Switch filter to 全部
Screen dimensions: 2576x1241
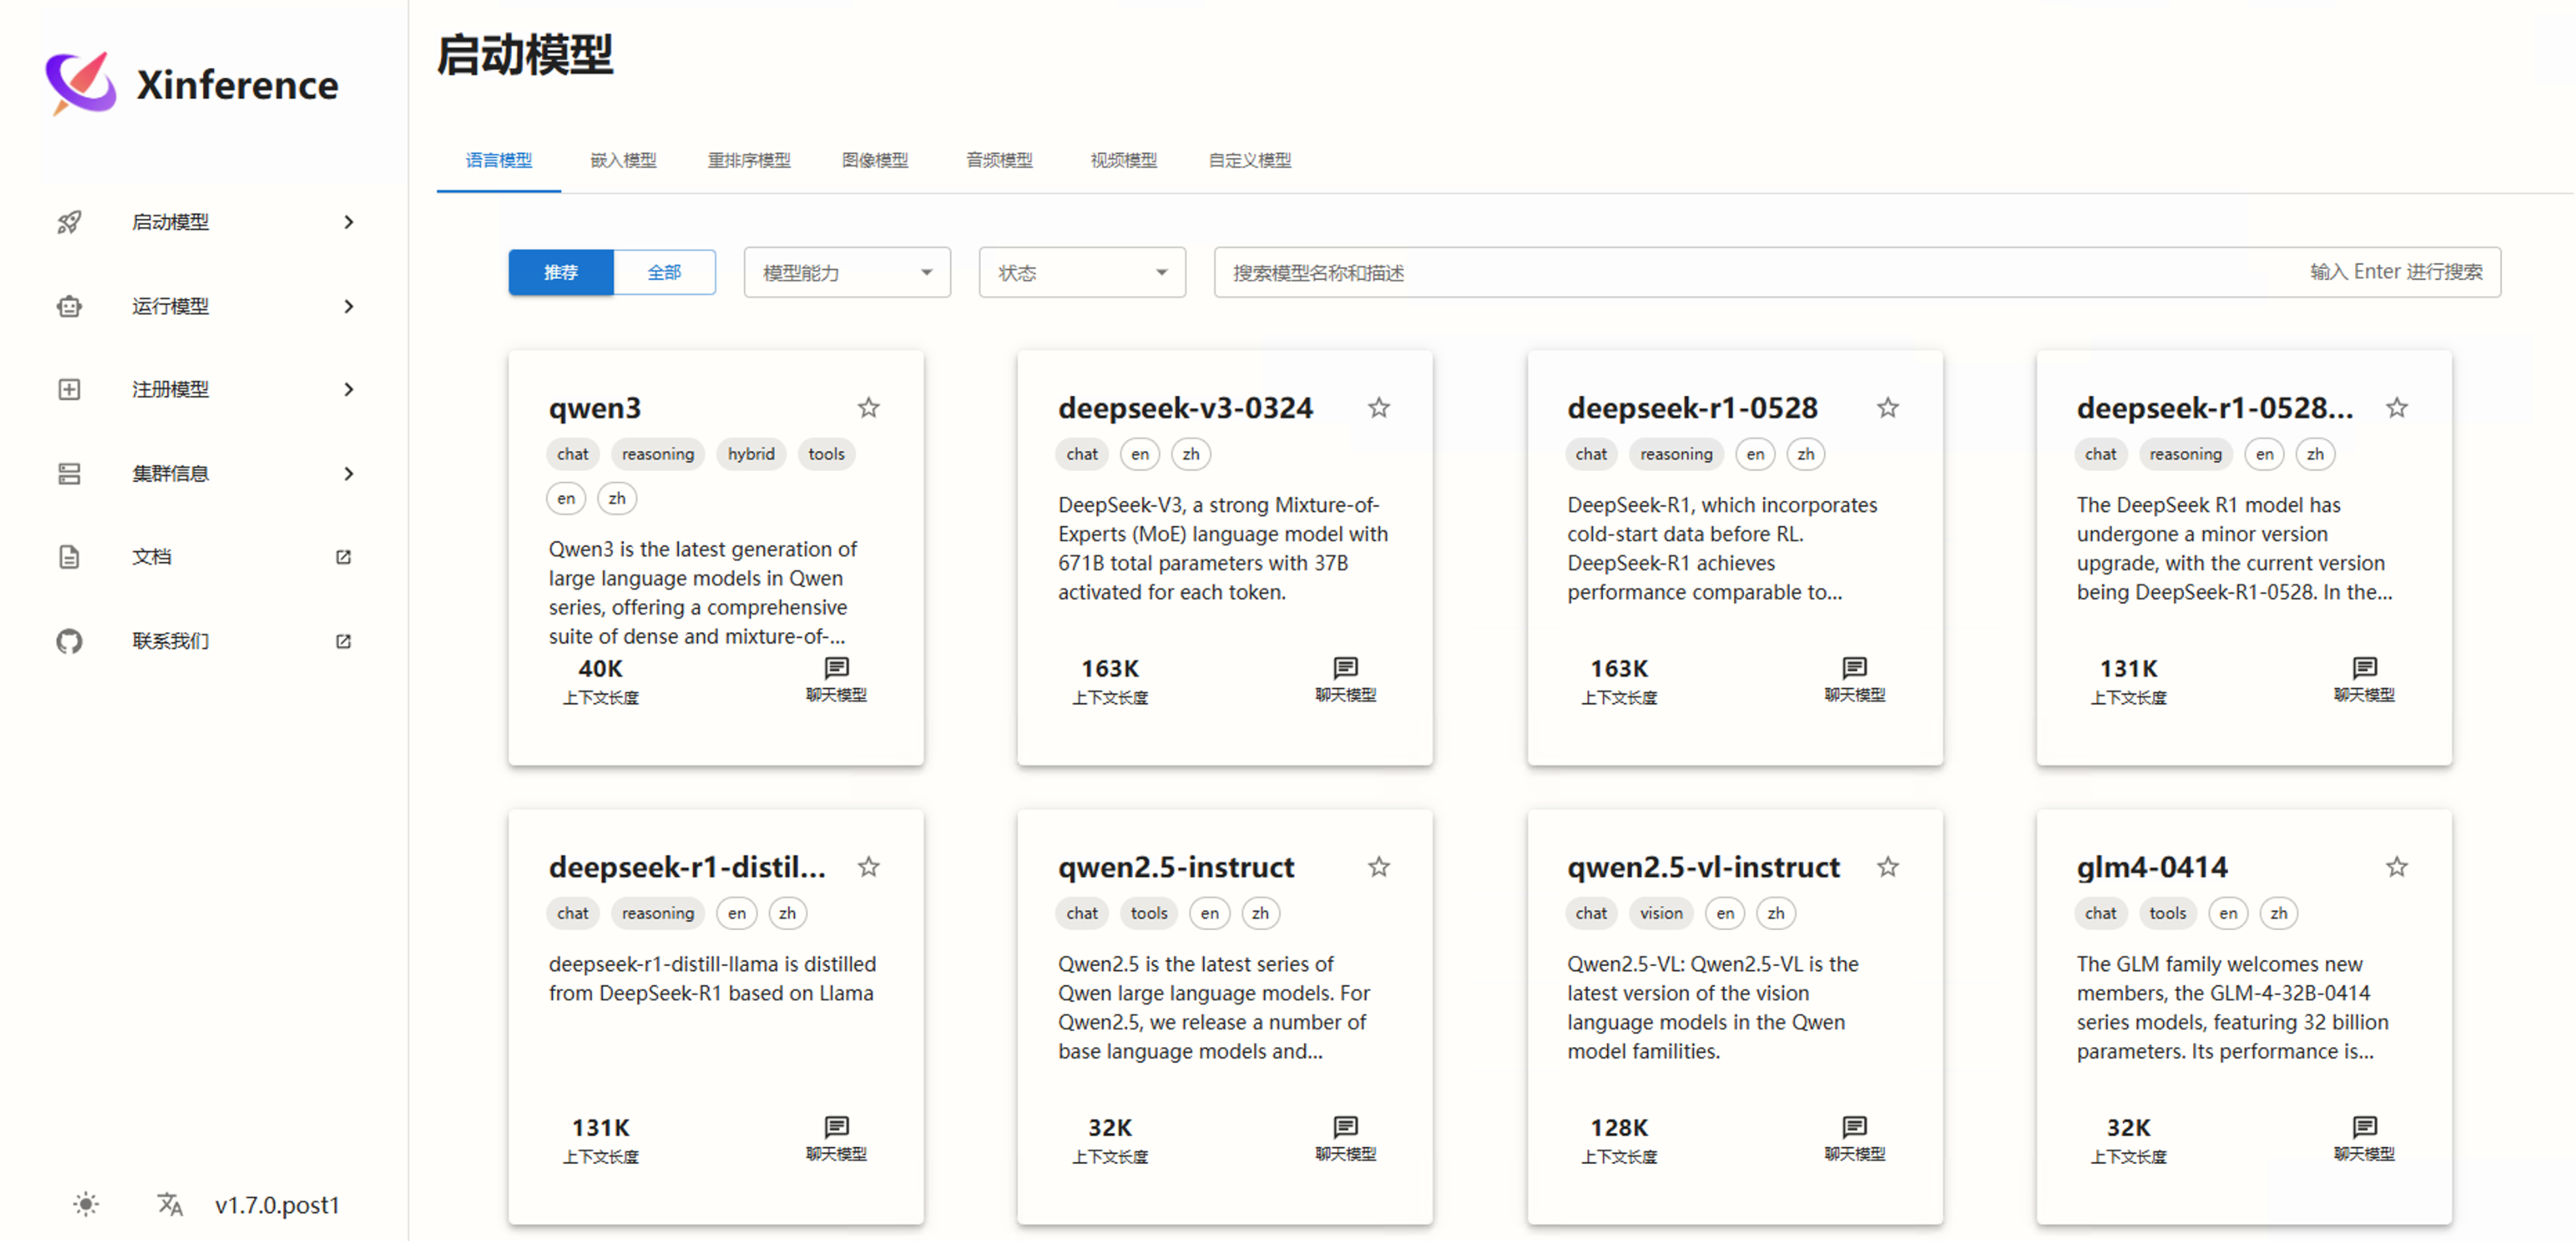pyautogui.click(x=664, y=271)
